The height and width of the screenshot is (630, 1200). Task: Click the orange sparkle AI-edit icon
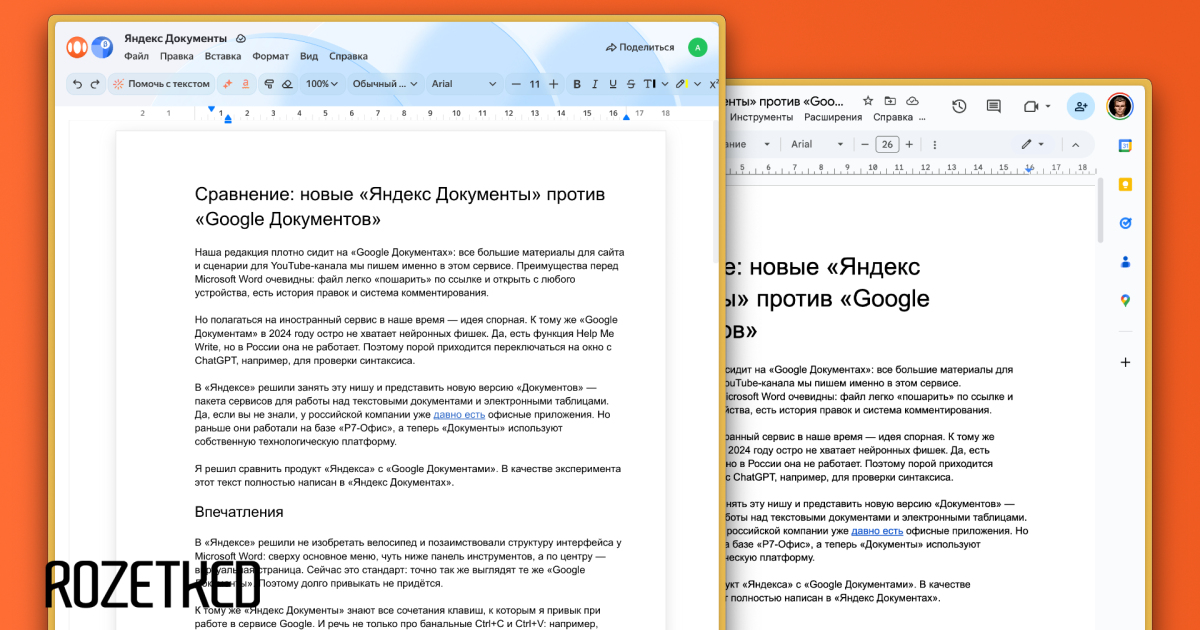coord(228,84)
